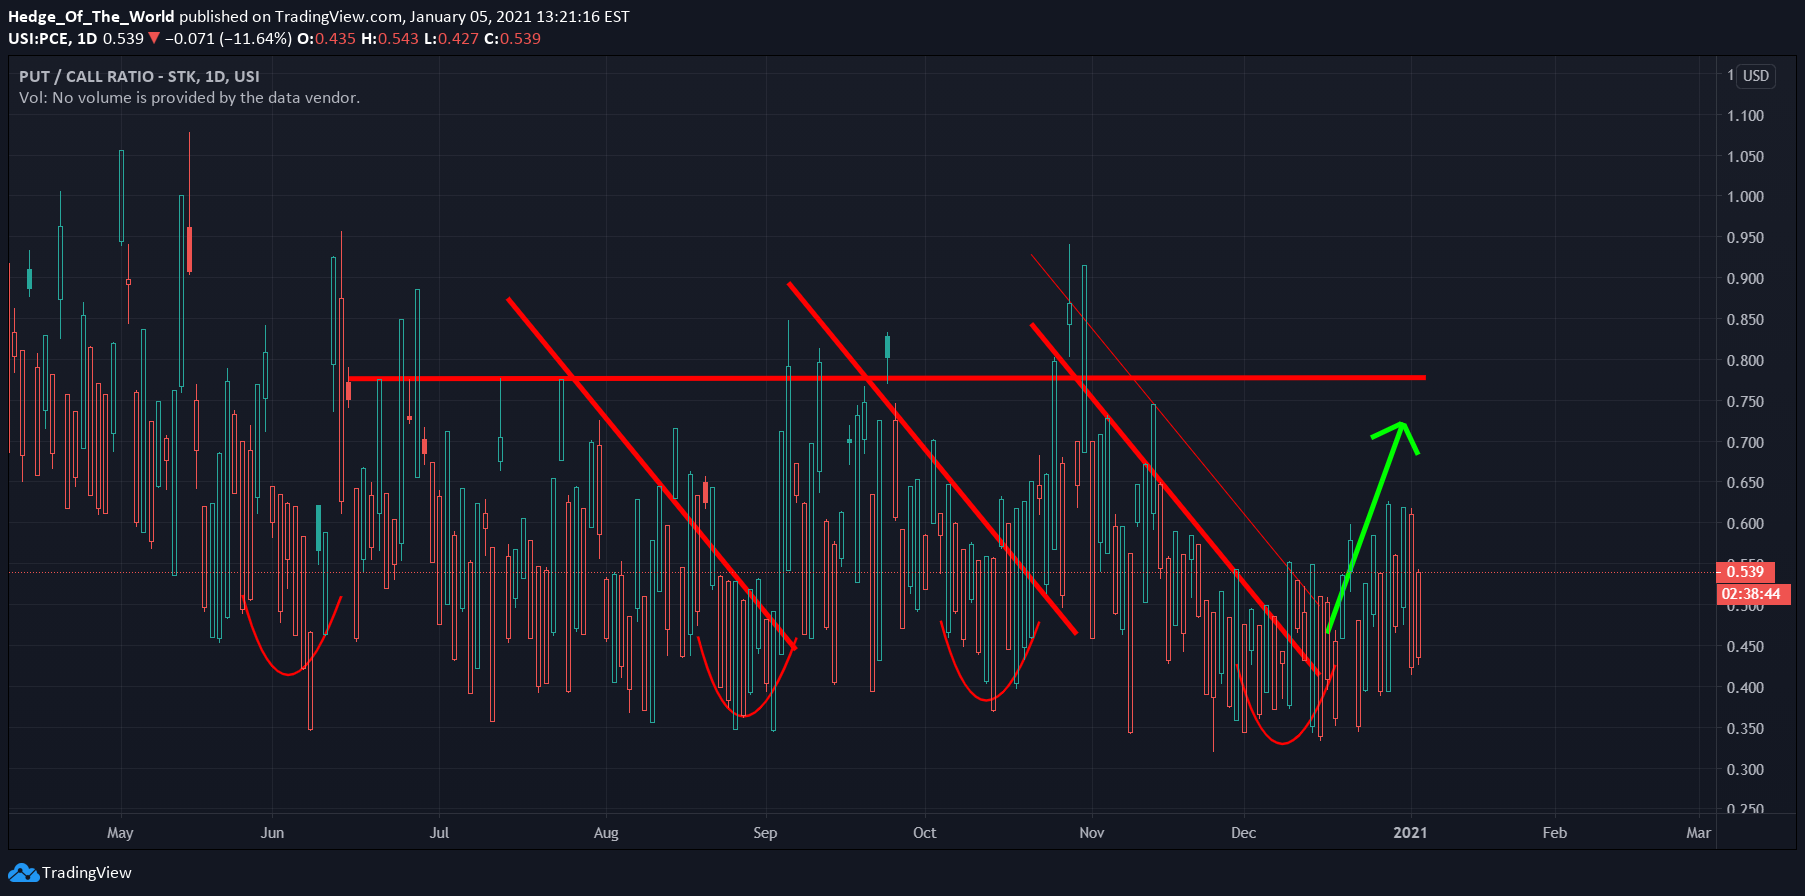Image resolution: width=1805 pixels, height=896 pixels.
Task: Click the PUT / CALL RATIO chart title
Action: (139, 77)
